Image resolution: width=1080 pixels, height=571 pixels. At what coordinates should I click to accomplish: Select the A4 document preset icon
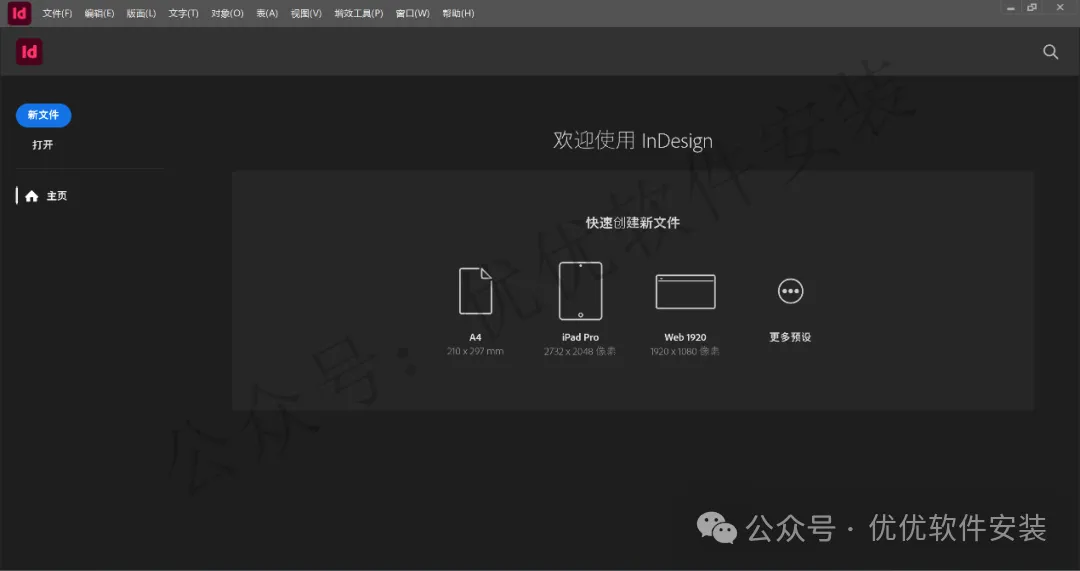pyautogui.click(x=475, y=291)
